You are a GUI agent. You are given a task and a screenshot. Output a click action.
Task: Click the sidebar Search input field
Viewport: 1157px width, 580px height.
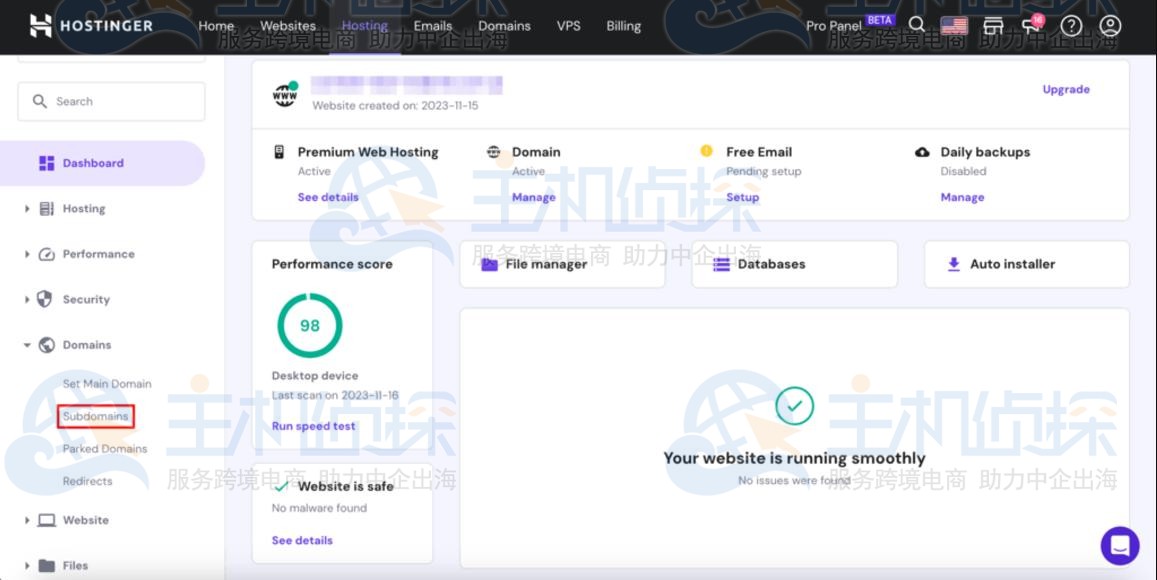[x=111, y=101]
